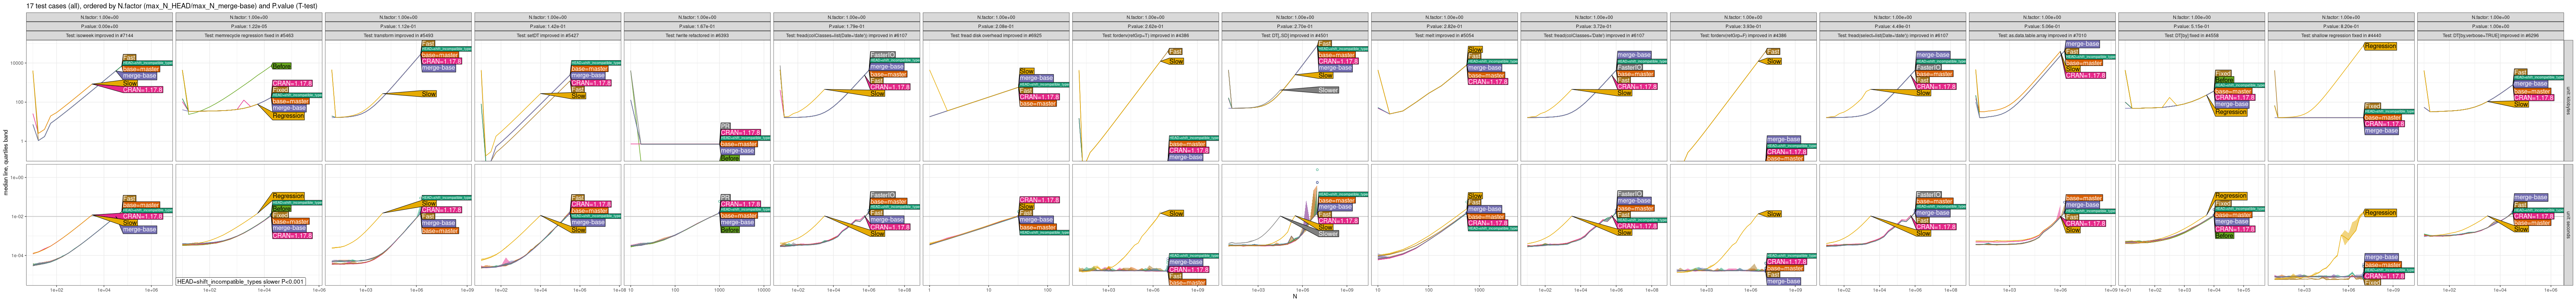Click the melt improved in #5054 facet header
The height and width of the screenshot is (303, 2576).
(1443, 35)
